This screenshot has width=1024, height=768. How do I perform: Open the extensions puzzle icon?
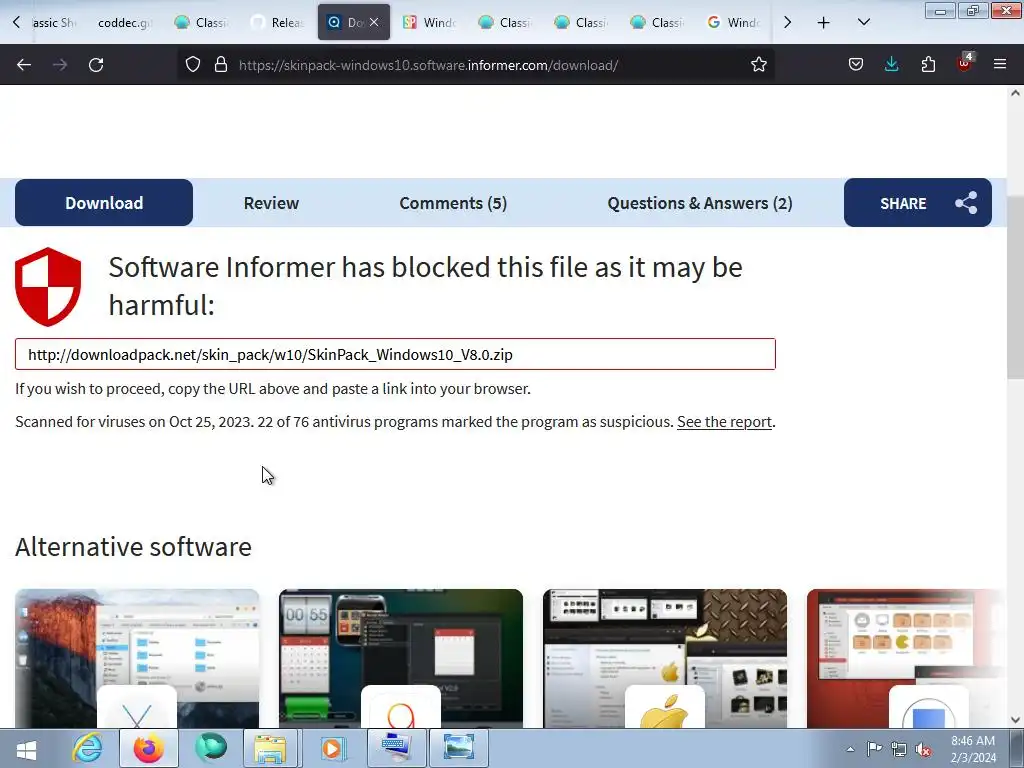click(928, 65)
